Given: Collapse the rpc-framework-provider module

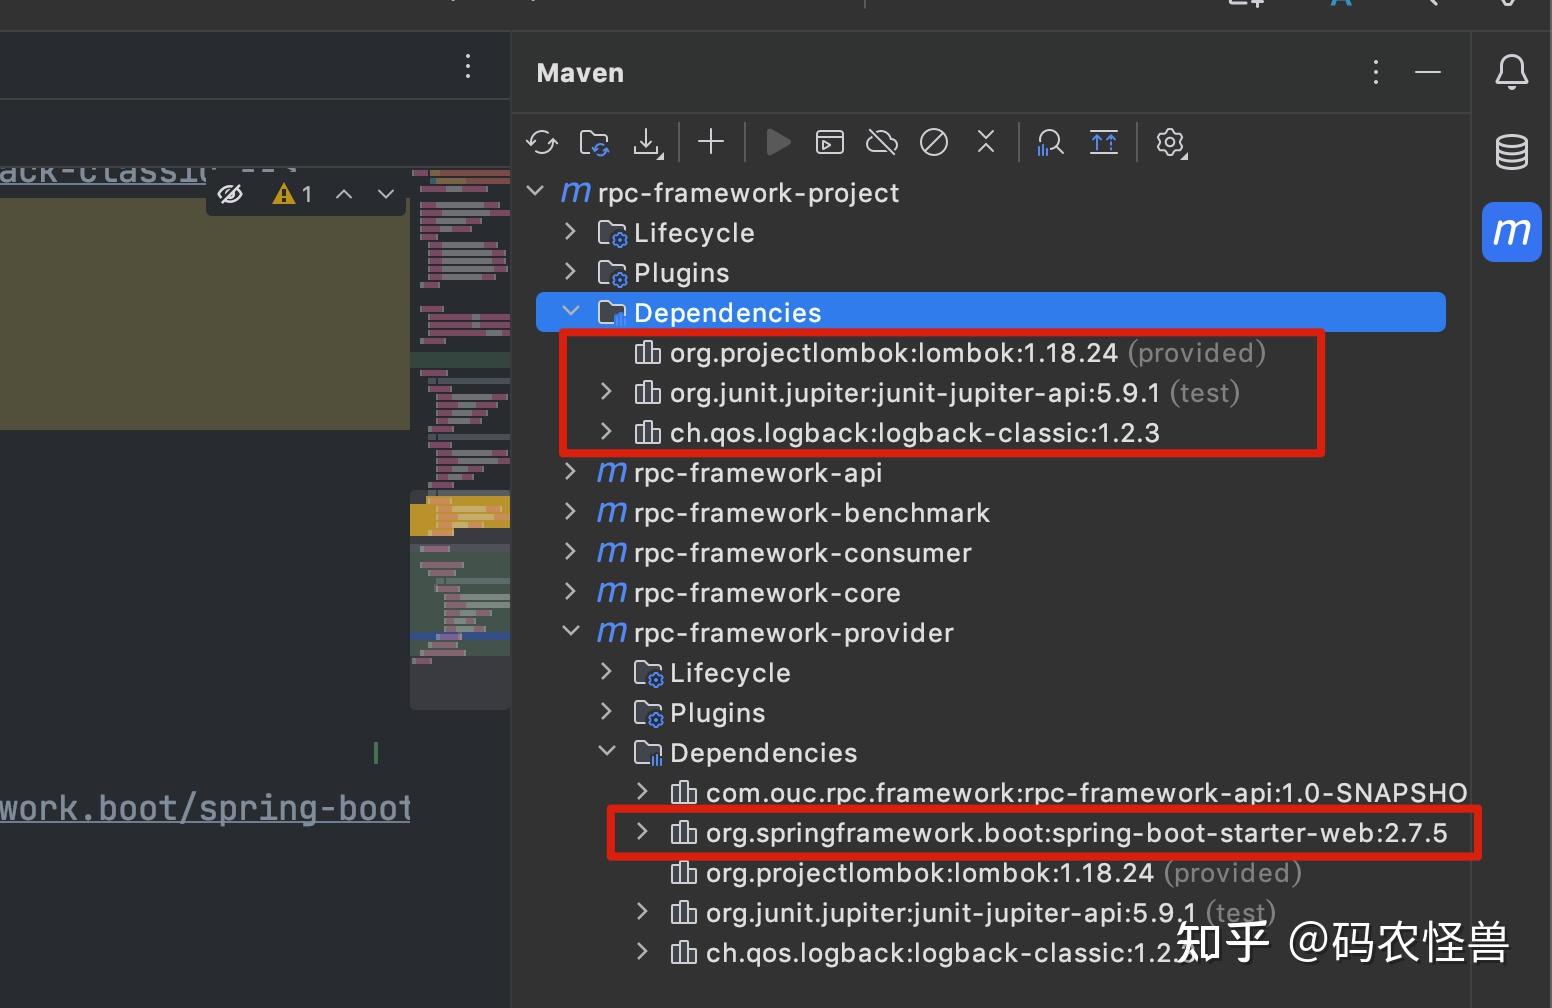Looking at the screenshot, I should pos(571,631).
